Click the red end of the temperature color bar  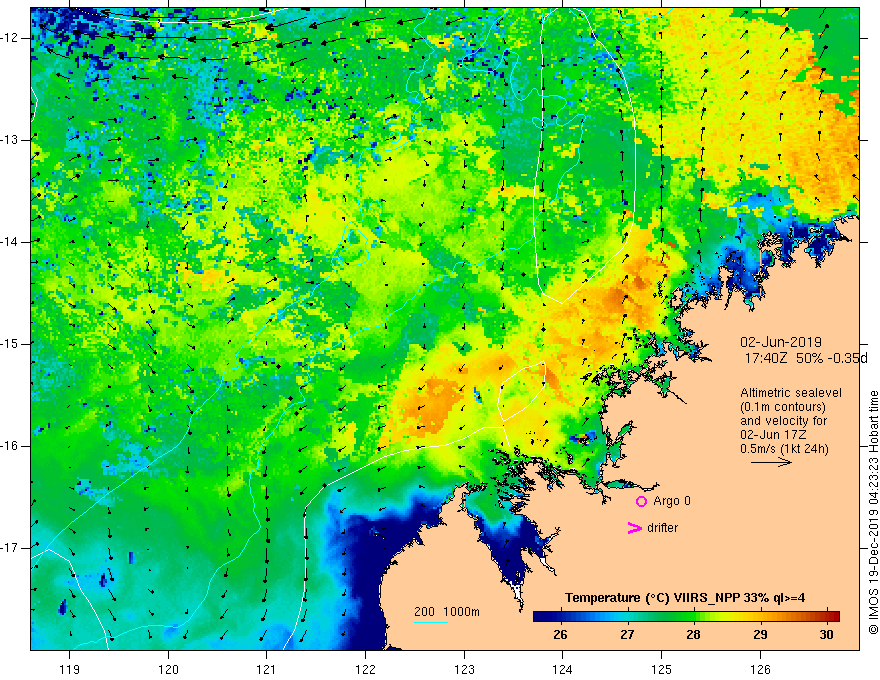[836, 617]
